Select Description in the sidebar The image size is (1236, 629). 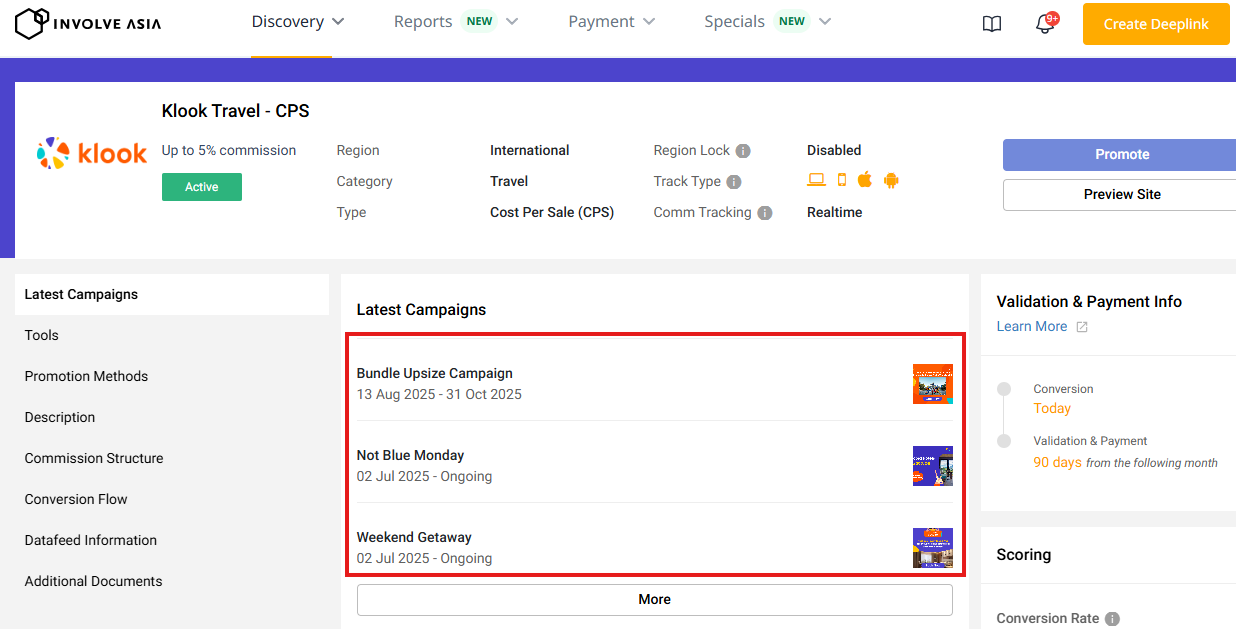tap(172, 418)
